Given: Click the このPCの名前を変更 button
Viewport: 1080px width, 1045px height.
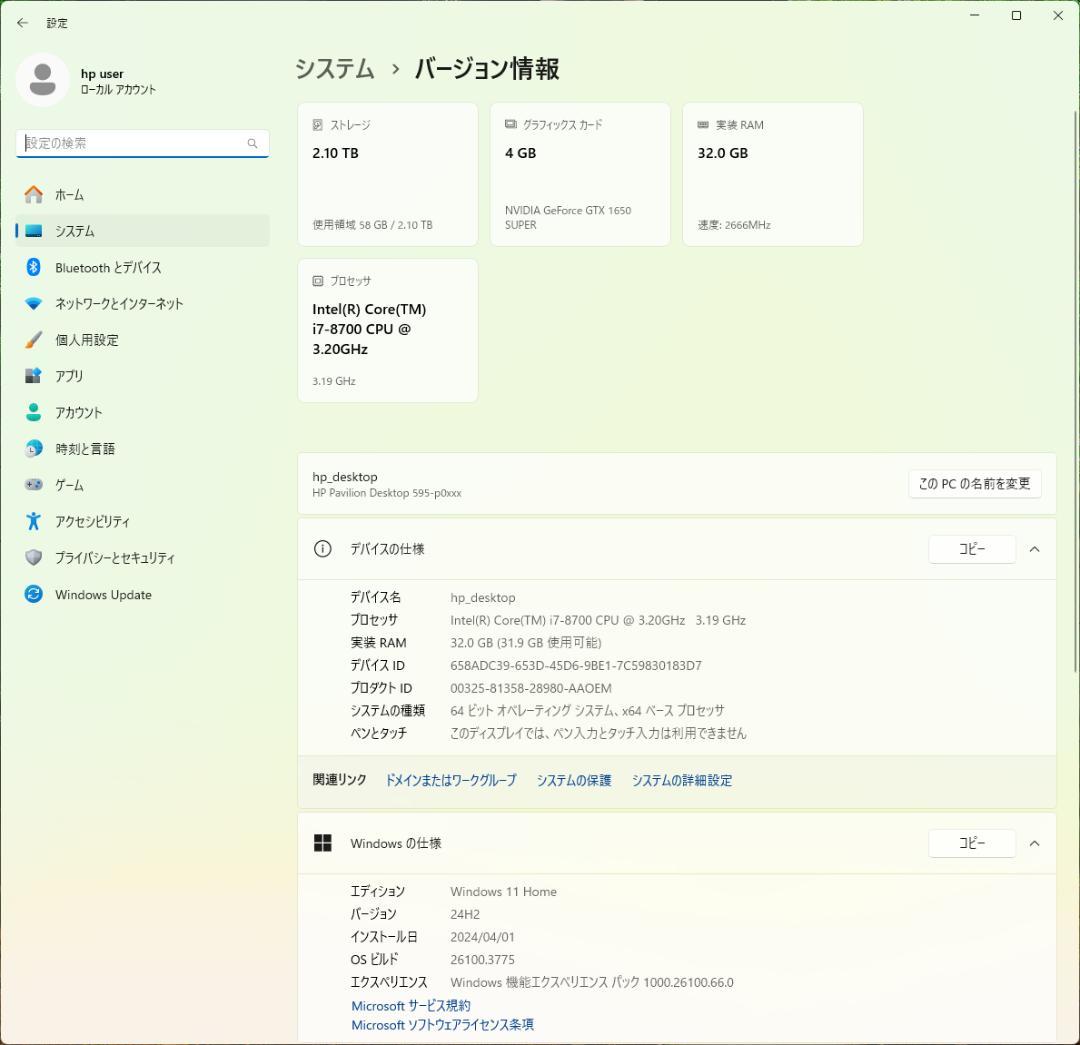Looking at the screenshot, I should click(974, 483).
